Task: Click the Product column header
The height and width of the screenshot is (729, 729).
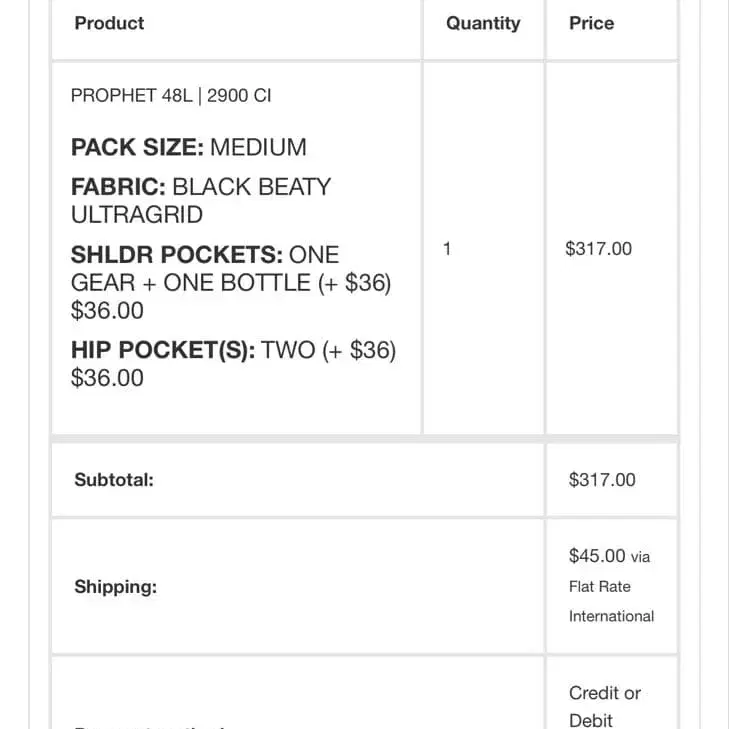Action: tap(109, 23)
